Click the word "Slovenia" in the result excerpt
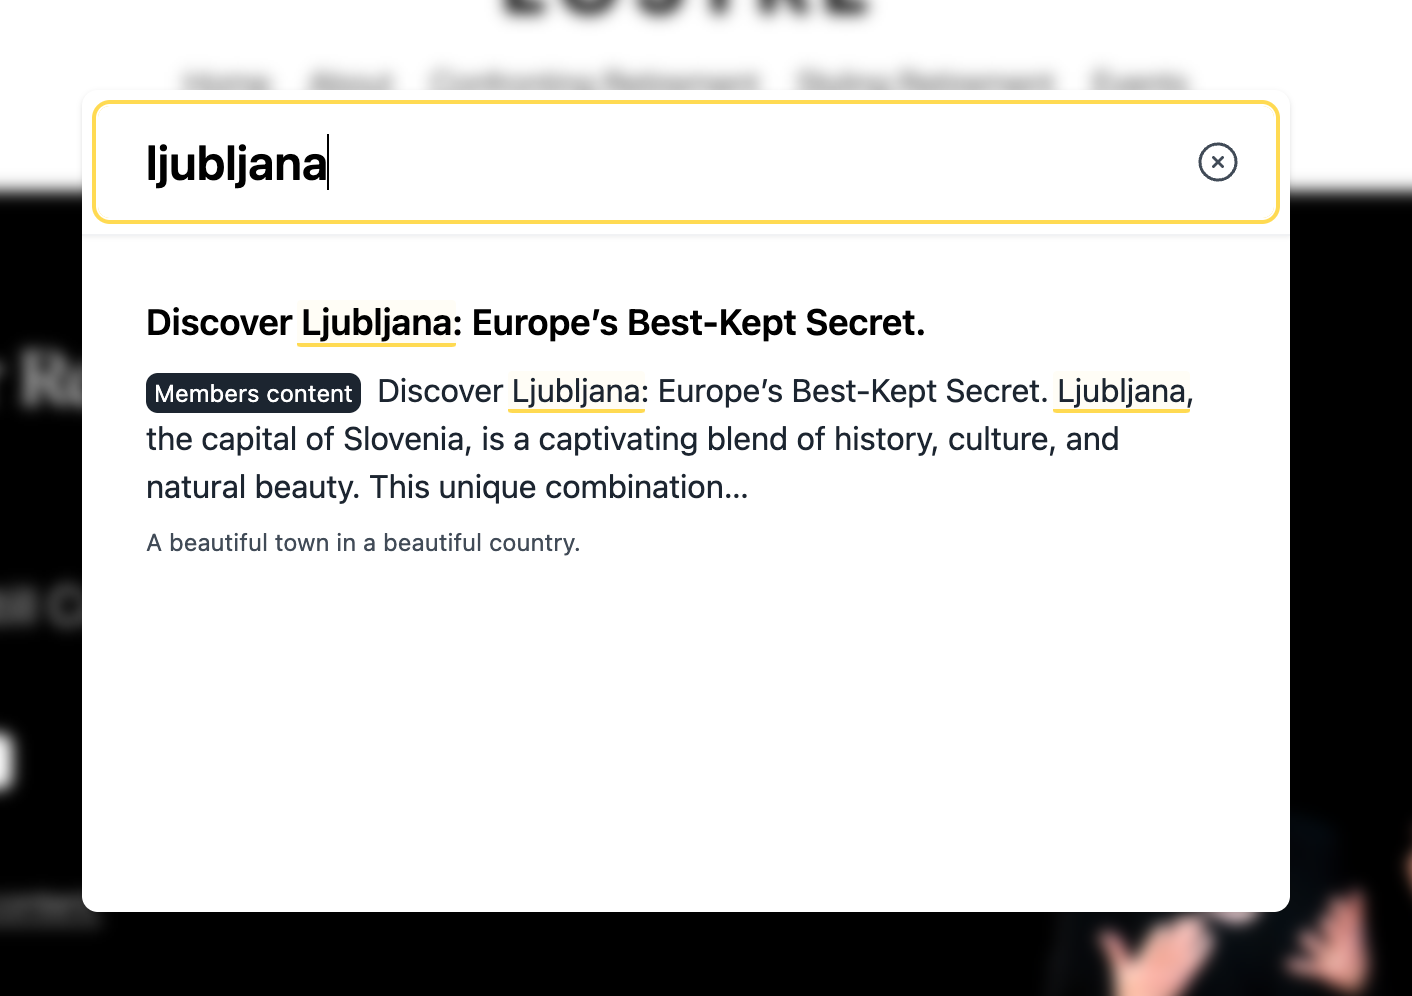 (406, 439)
